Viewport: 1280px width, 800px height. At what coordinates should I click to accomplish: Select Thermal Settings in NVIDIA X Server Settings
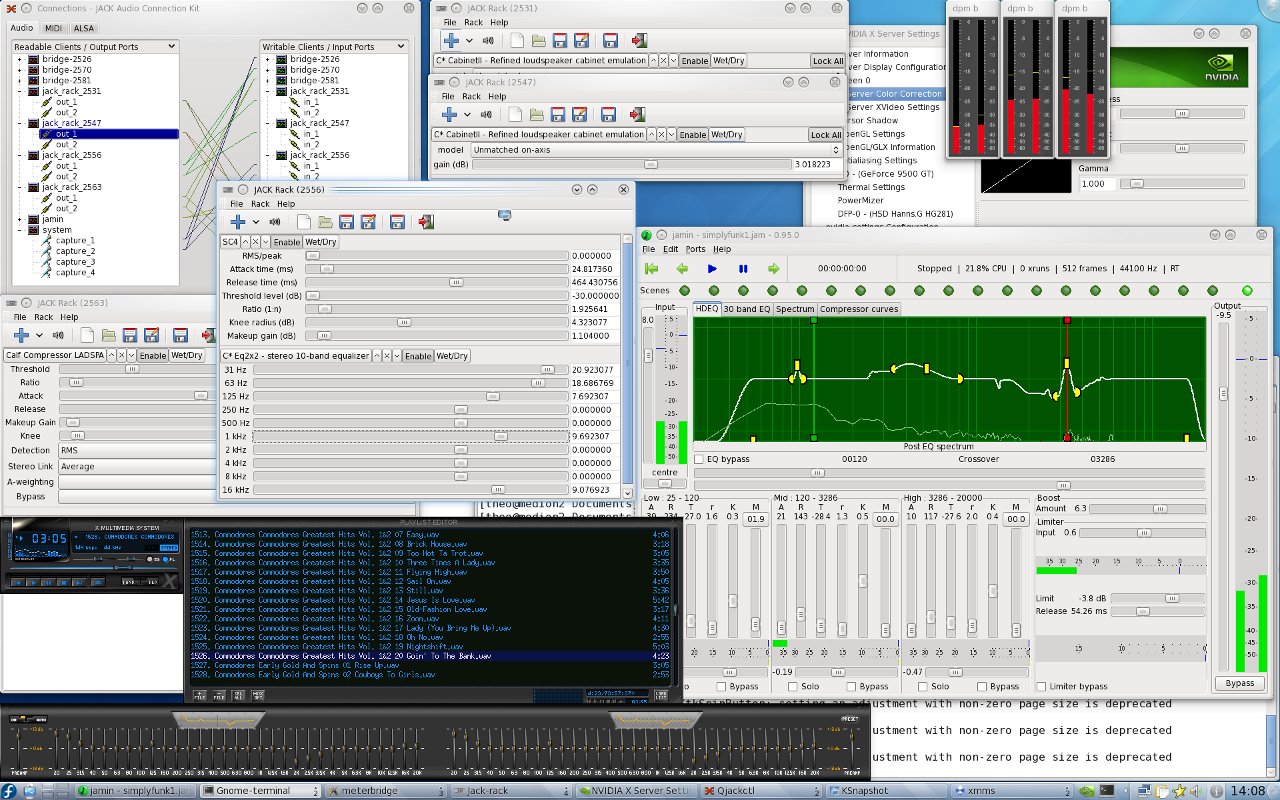870,187
